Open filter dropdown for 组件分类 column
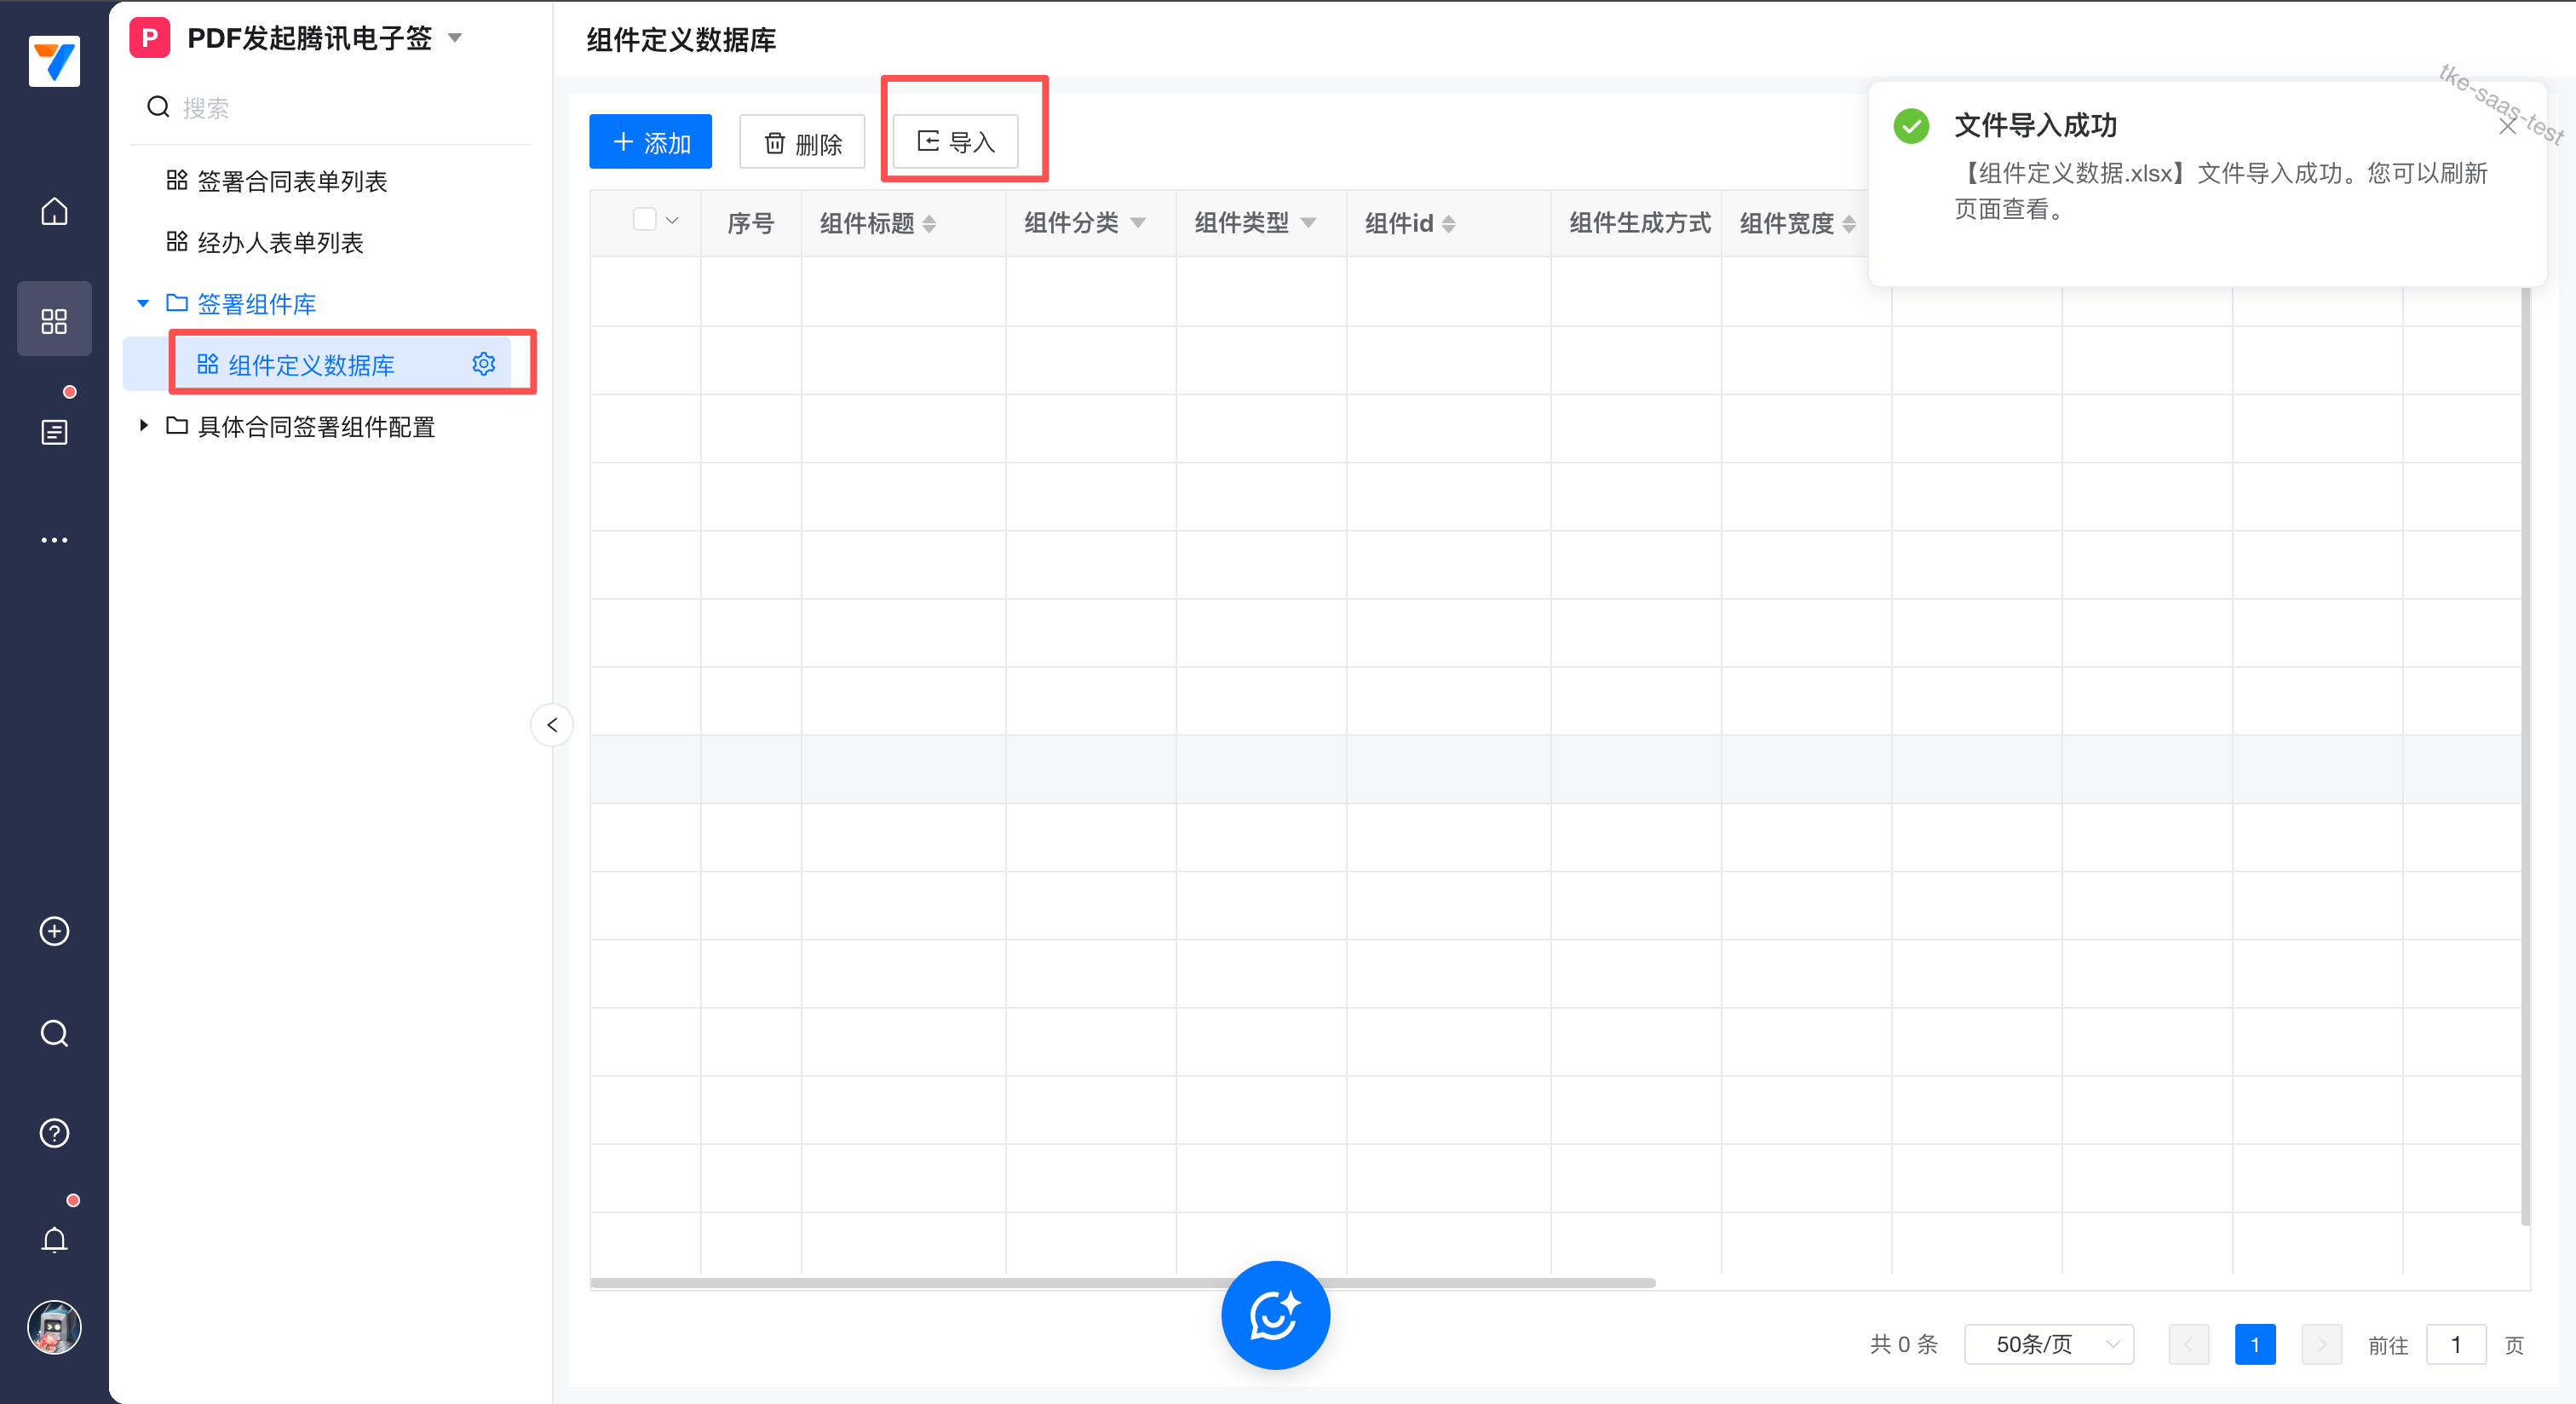 [x=1138, y=223]
